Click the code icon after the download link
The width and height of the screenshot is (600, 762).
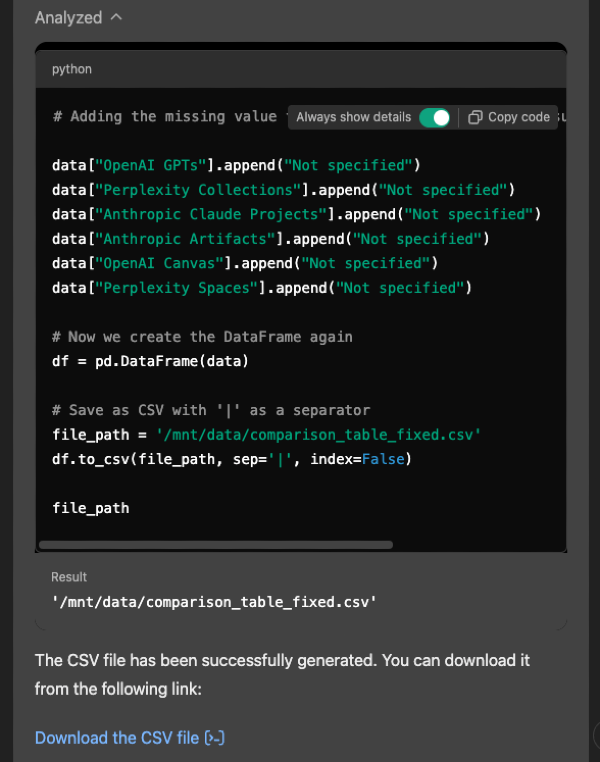click(214, 738)
